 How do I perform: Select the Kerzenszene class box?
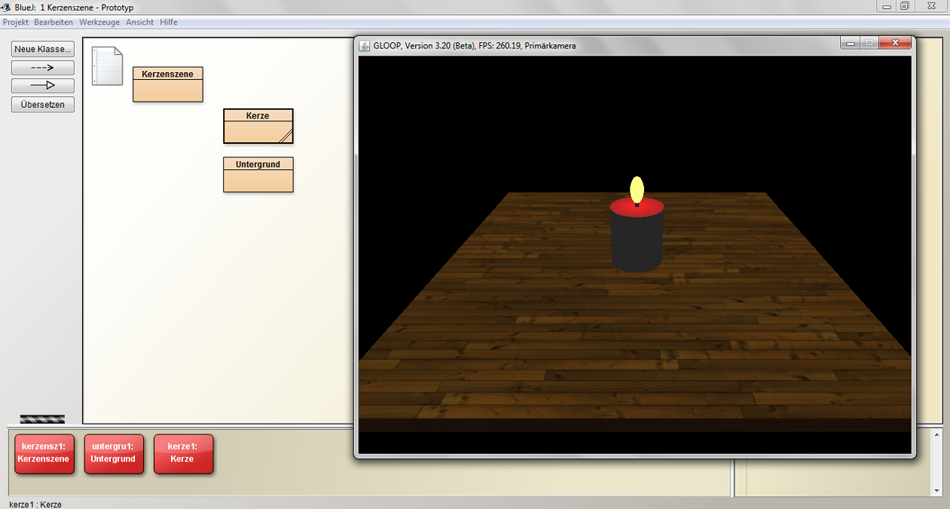[x=168, y=84]
